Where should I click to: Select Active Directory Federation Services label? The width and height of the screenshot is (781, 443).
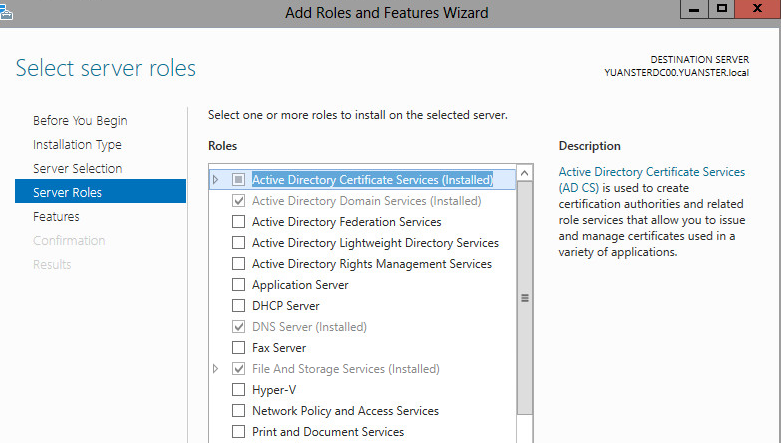click(347, 222)
